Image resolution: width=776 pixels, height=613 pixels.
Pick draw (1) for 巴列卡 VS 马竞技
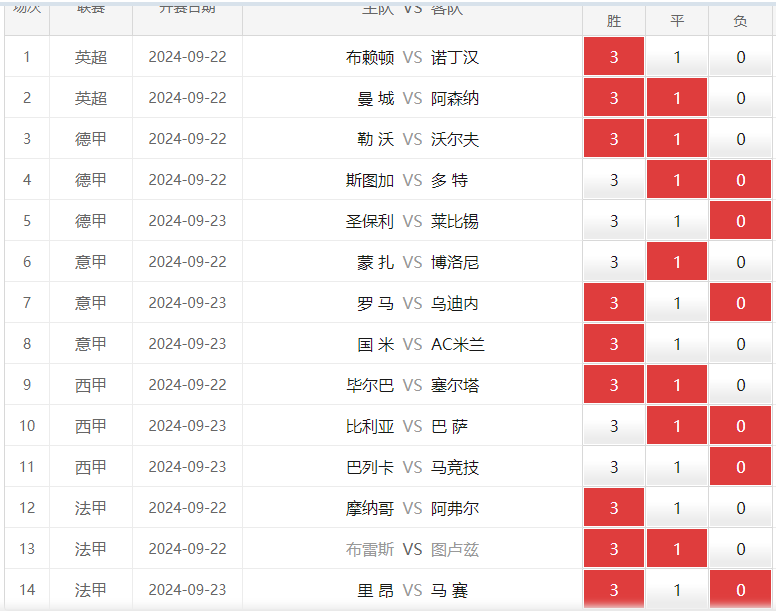677,467
